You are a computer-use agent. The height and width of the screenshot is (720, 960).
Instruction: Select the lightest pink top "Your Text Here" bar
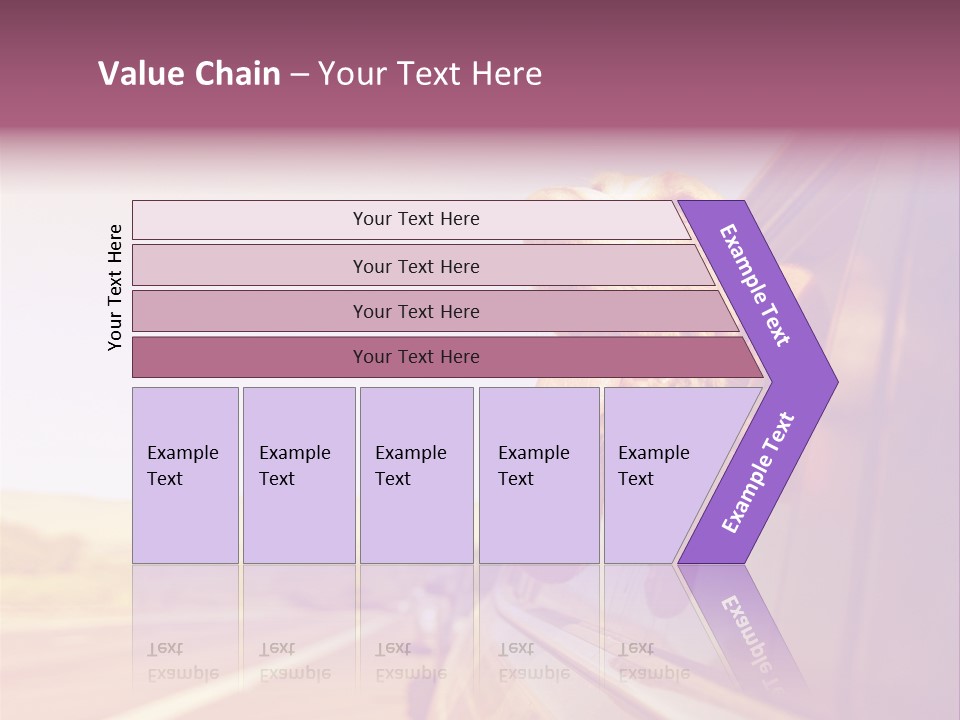click(411, 219)
